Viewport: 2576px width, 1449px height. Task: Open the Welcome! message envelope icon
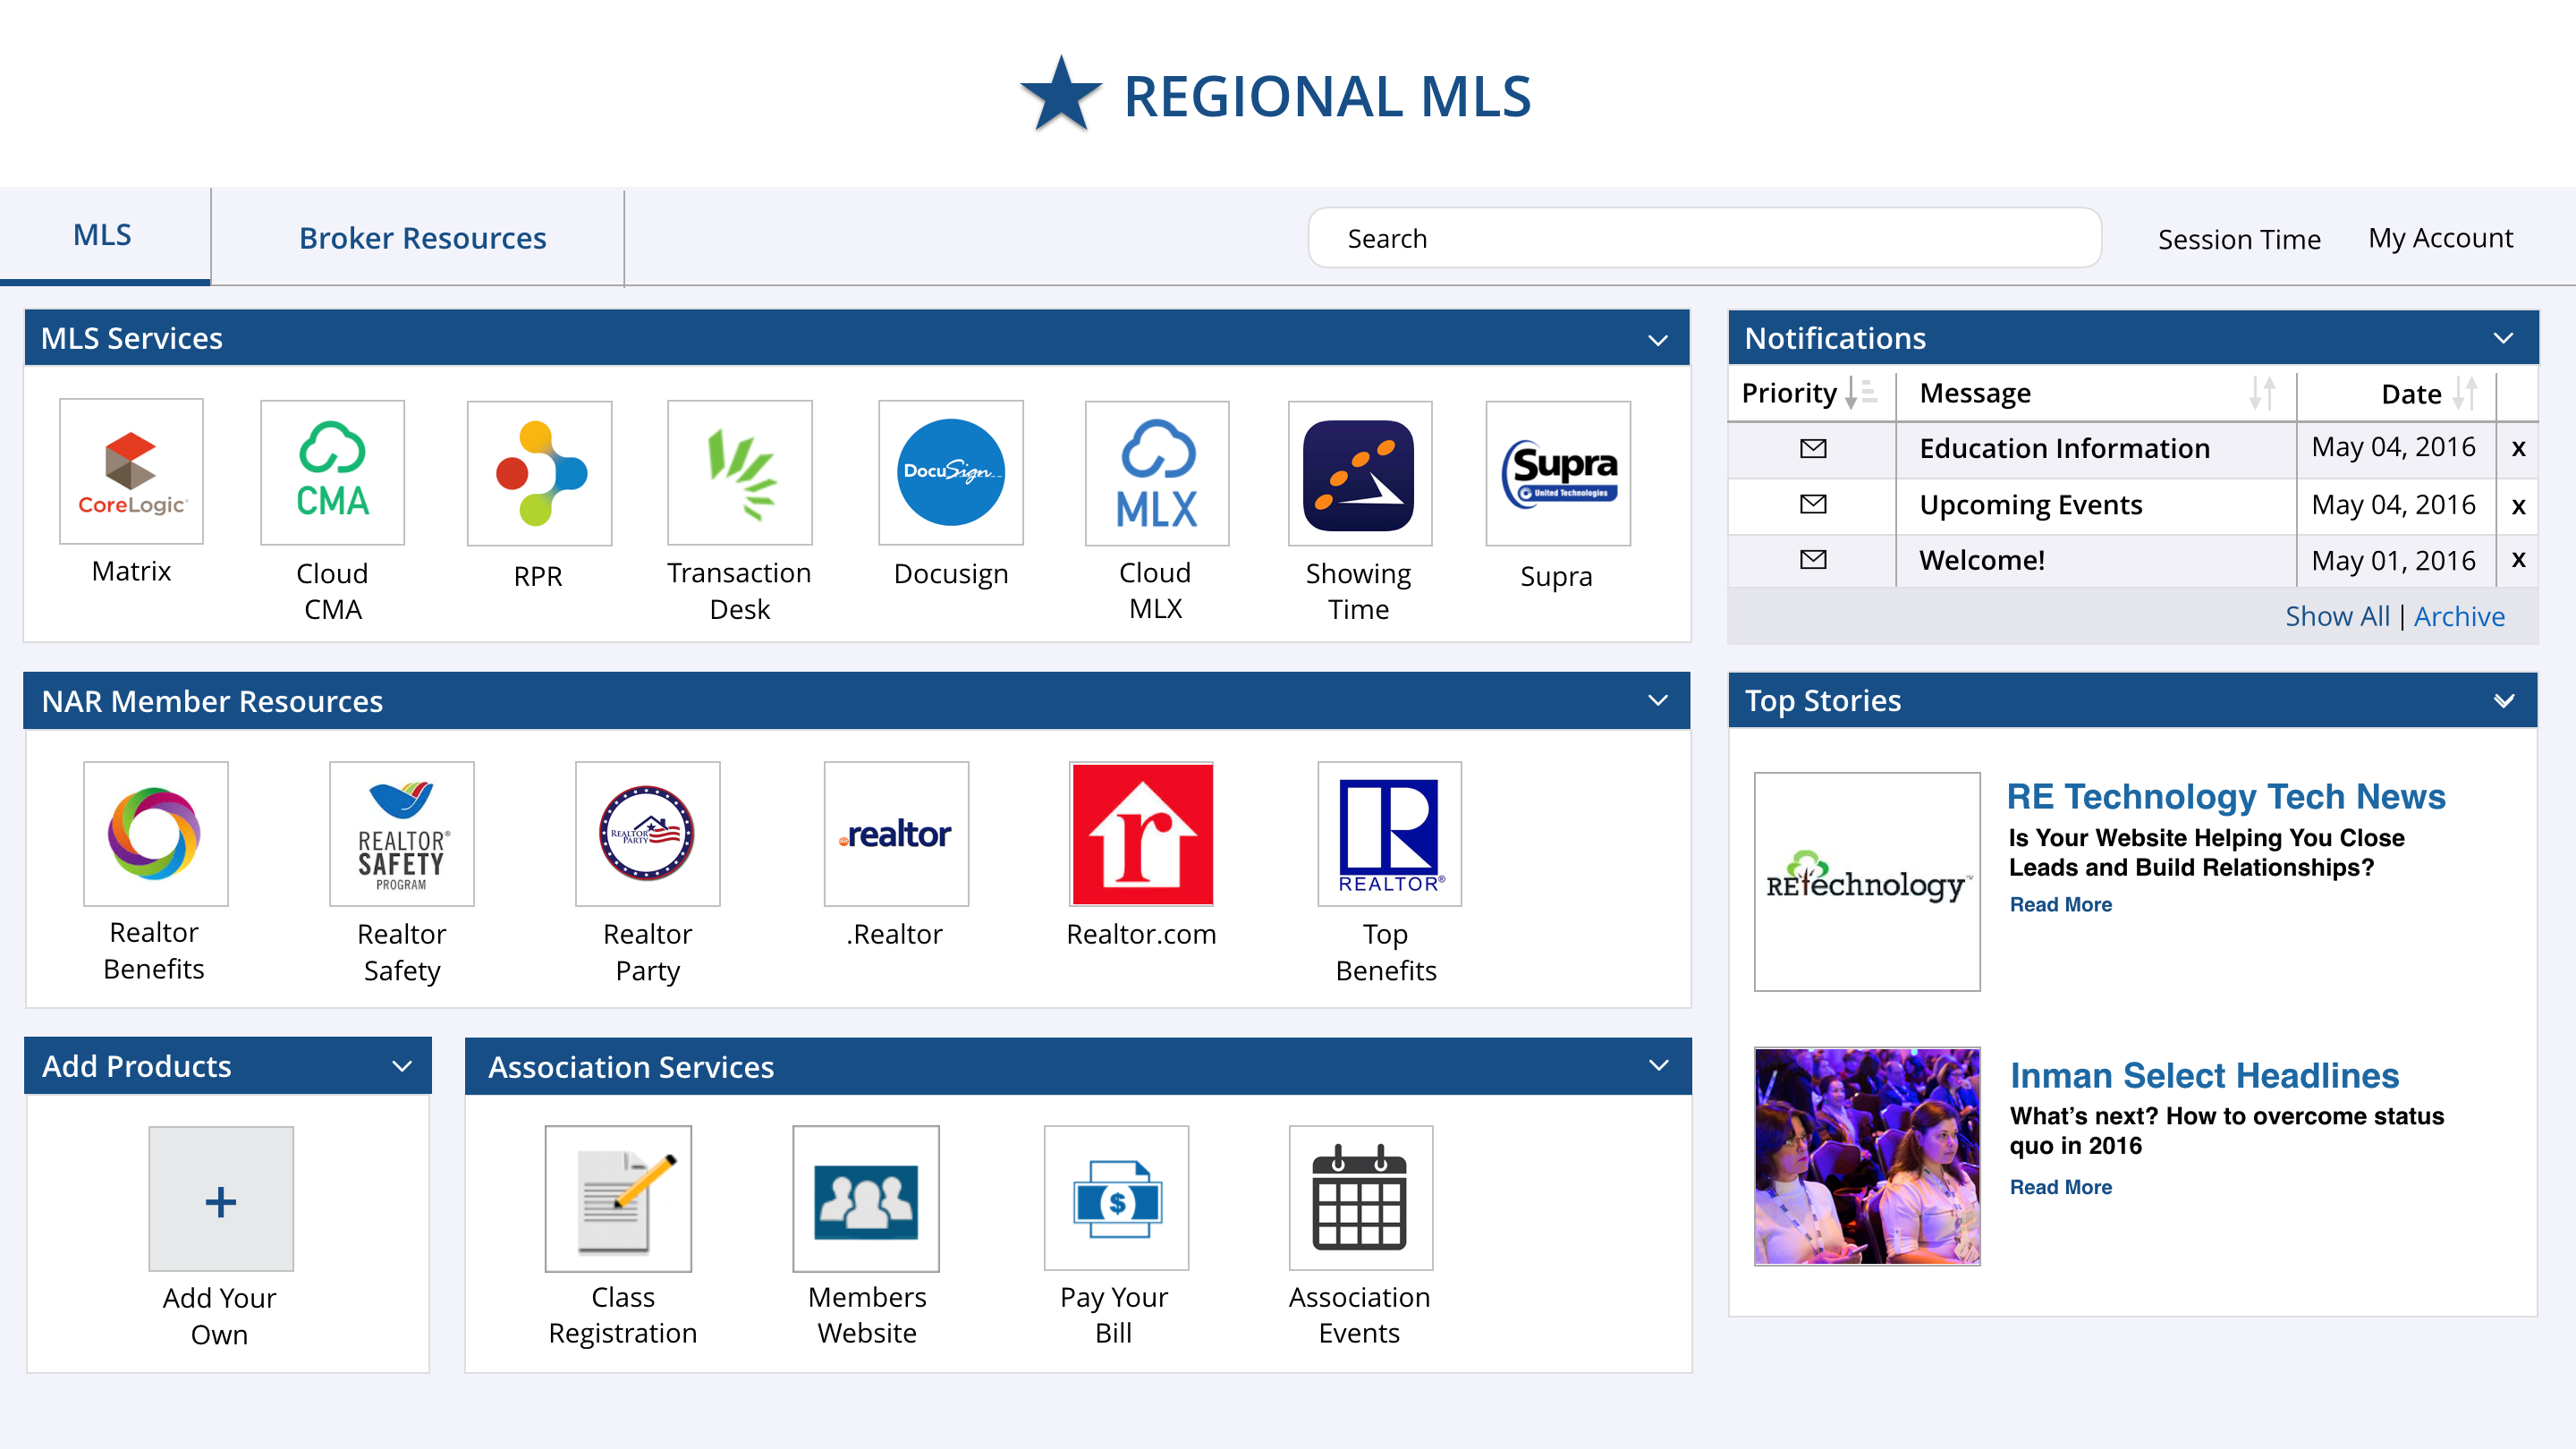click(x=1813, y=560)
